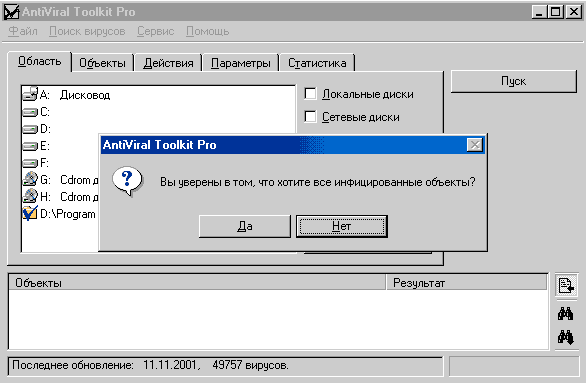Select the A: Дисковод floppy drive icon
The width and height of the screenshot is (586, 383).
[x=30, y=94]
